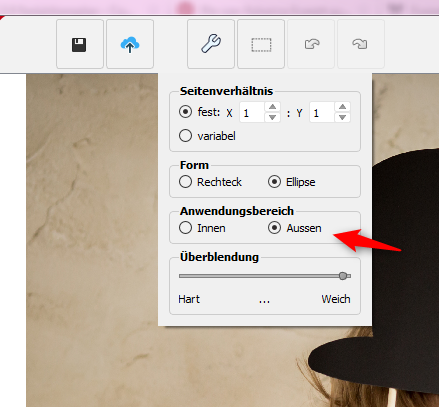Click the Überblendung slider track near Hart
Screen dimensions: 439x407
coord(192,276)
